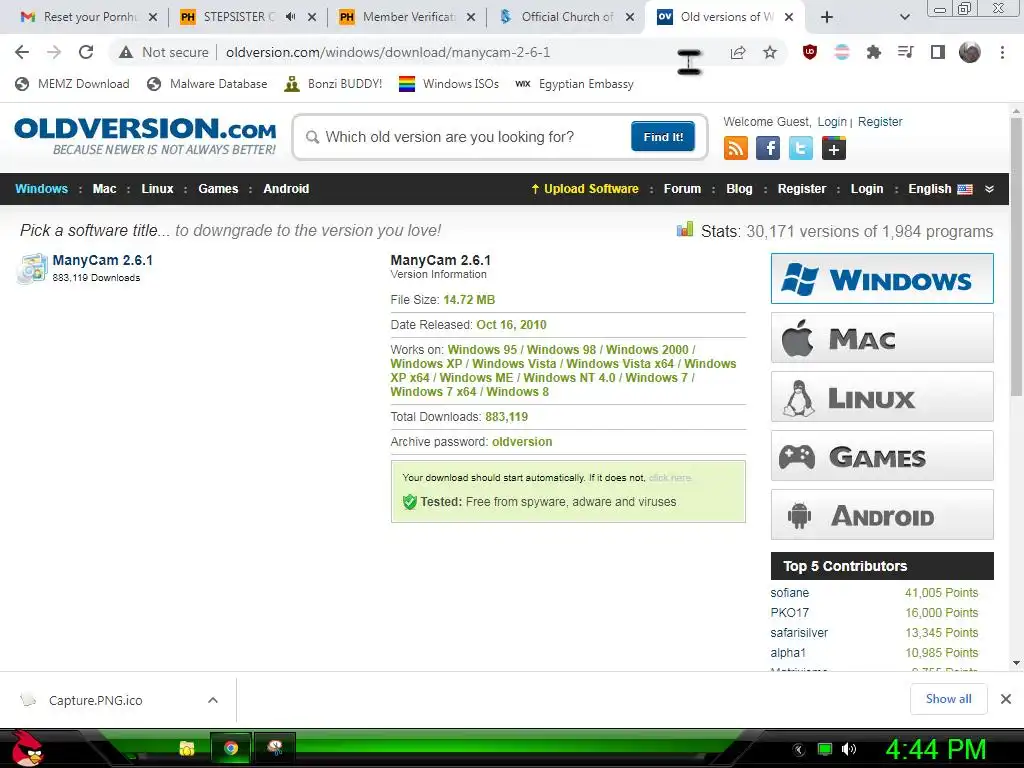
Task: Close the downloads bar
Action: [1006, 699]
